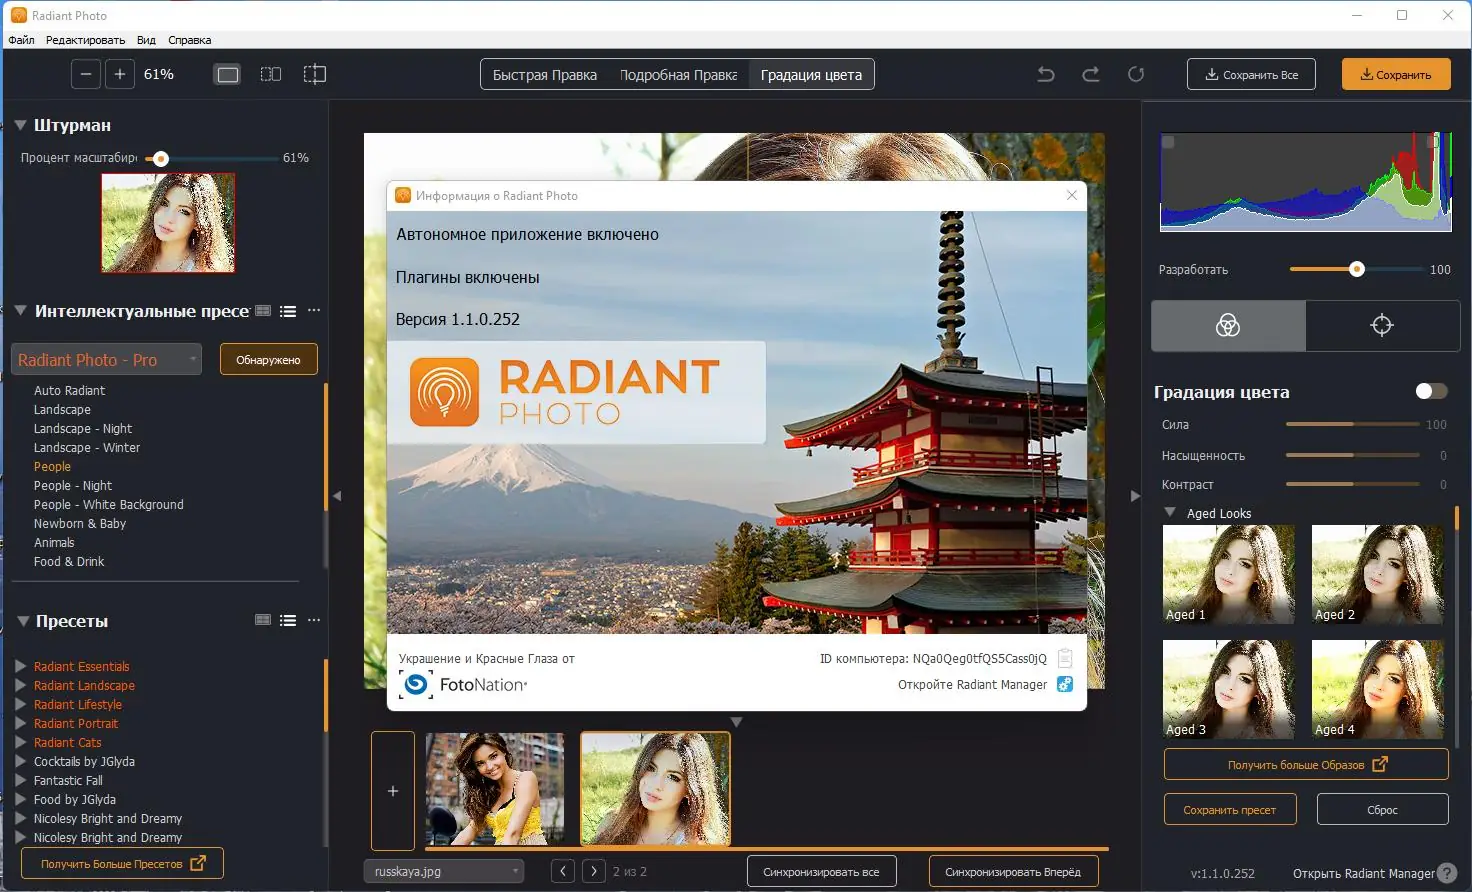The width and height of the screenshot is (1472, 892).
Task: Select the targeted adjustment crosshair icon
Action: [x=1382, y=325]
